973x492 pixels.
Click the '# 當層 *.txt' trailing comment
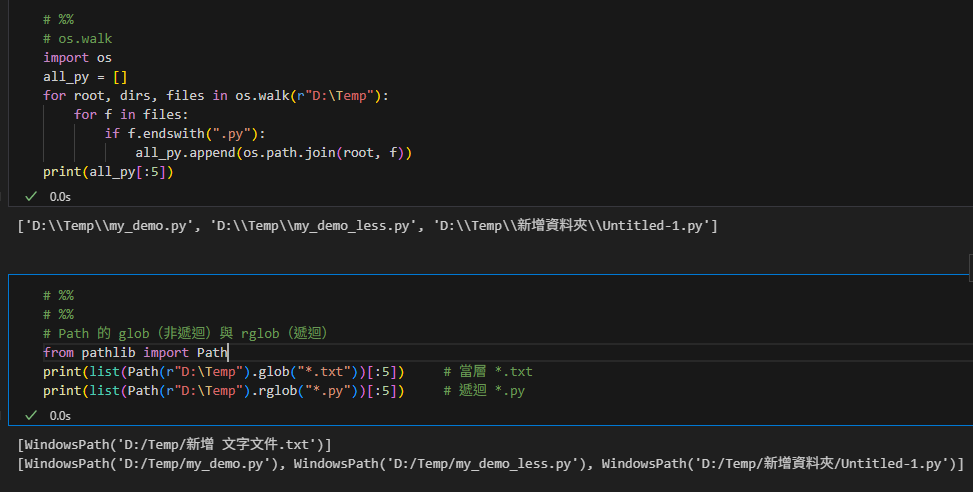(488, 372)
